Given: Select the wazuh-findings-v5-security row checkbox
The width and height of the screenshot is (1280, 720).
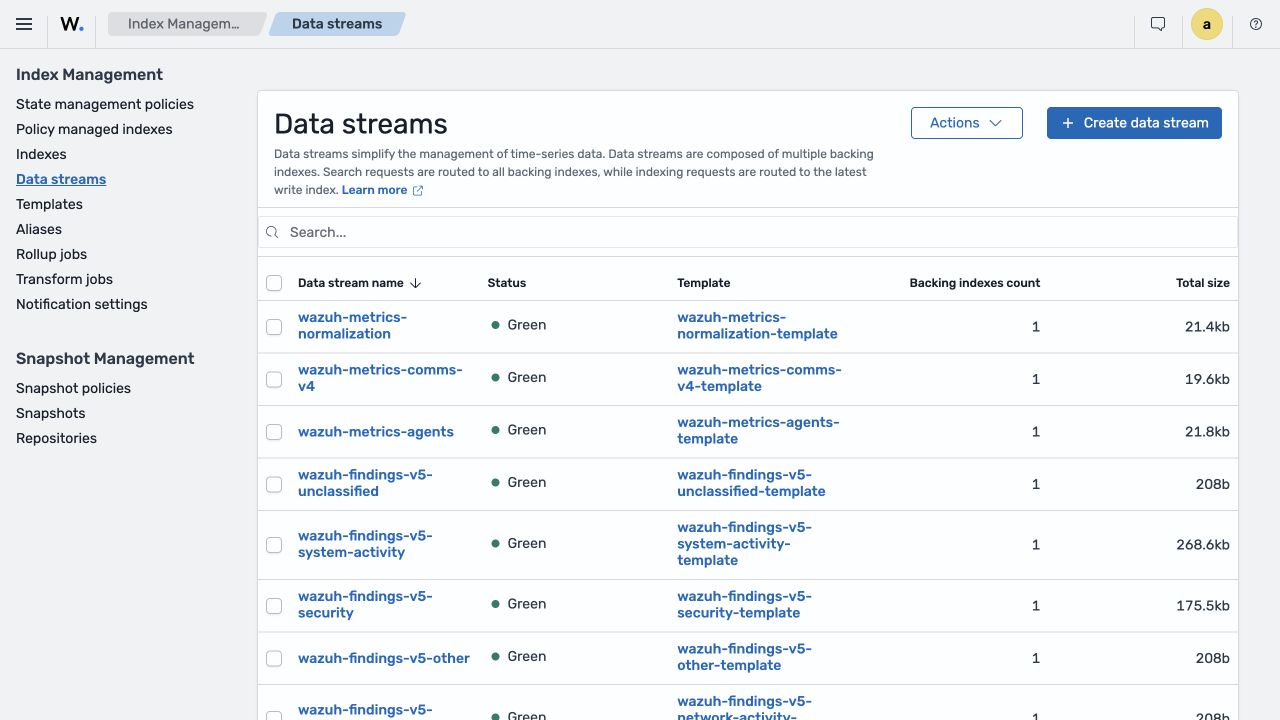Looking at the screenshot, I should [x=274, y=606].
